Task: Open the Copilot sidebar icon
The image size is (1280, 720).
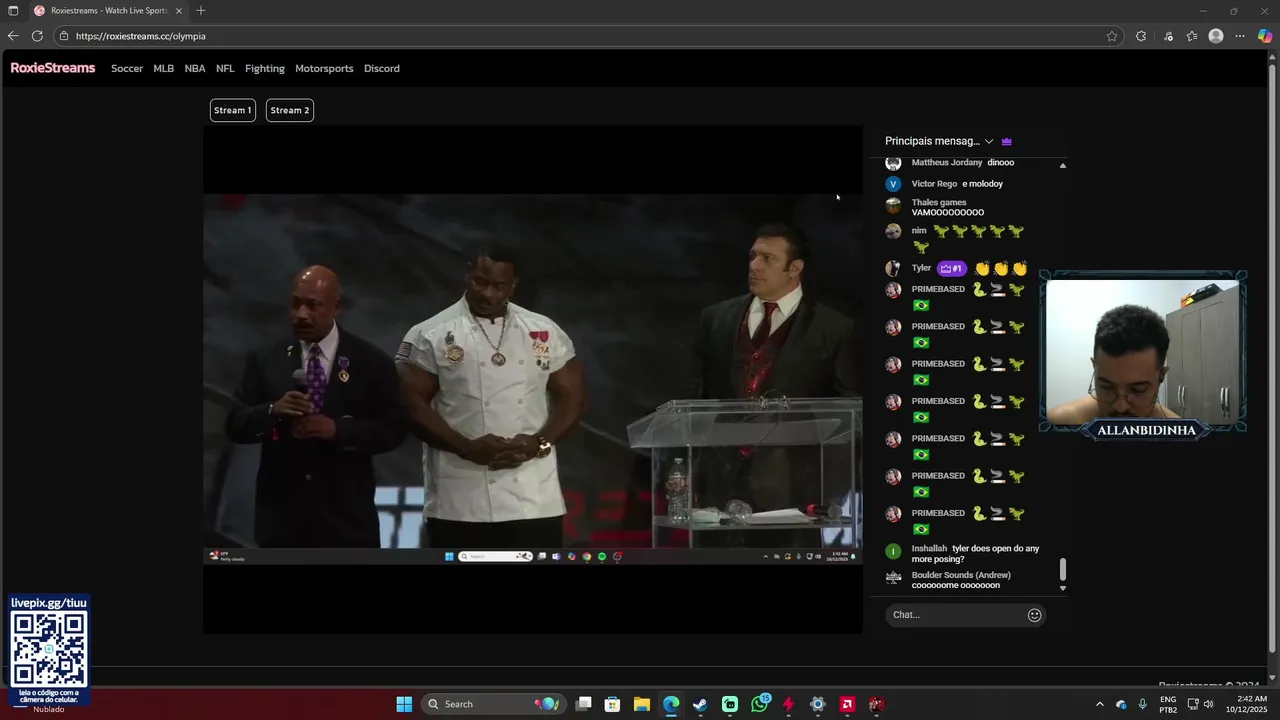Action: tap(1265, 36)
